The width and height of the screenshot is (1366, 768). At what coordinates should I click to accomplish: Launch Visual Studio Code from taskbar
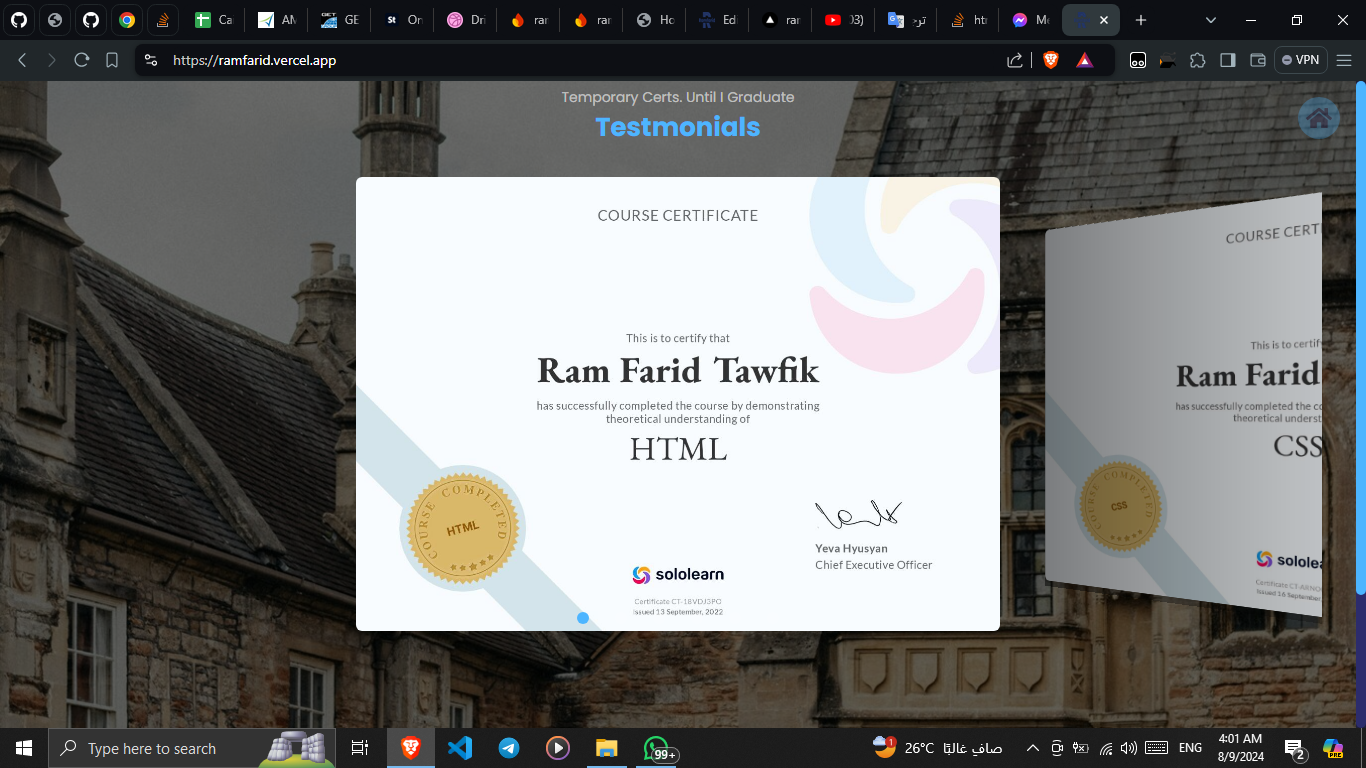click(460, 748)
